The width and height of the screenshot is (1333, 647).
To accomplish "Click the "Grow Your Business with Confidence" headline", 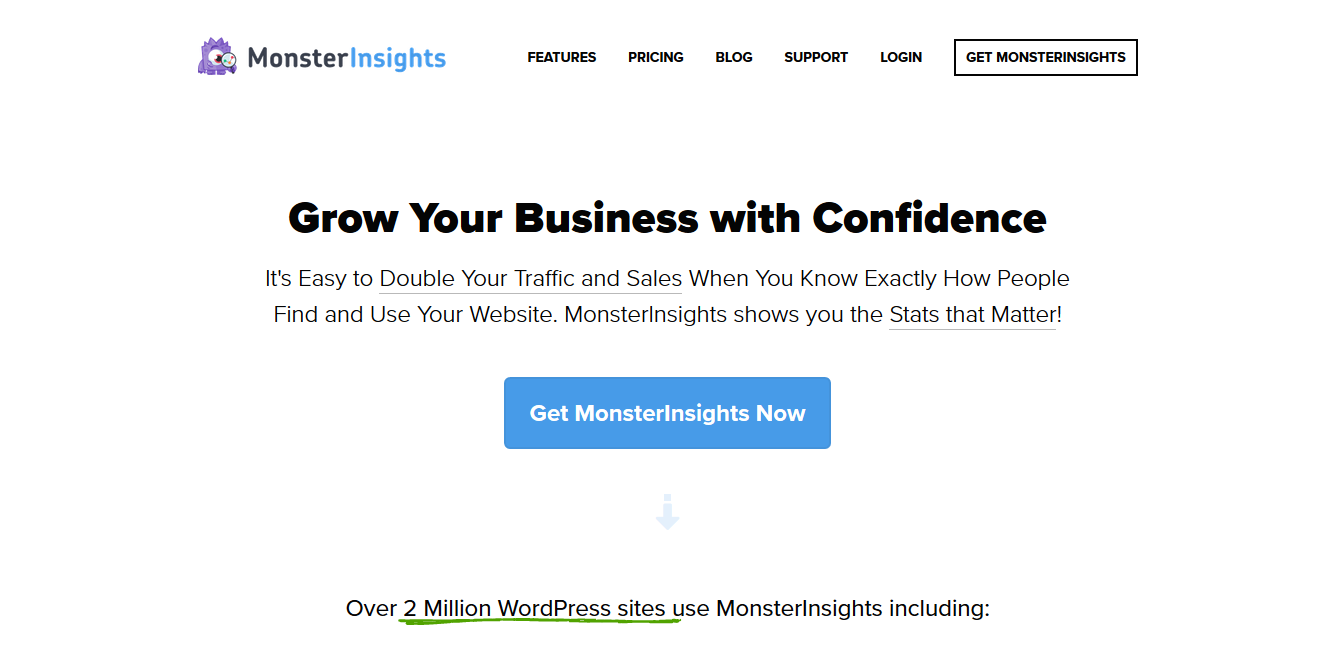I will click(667, 217).
